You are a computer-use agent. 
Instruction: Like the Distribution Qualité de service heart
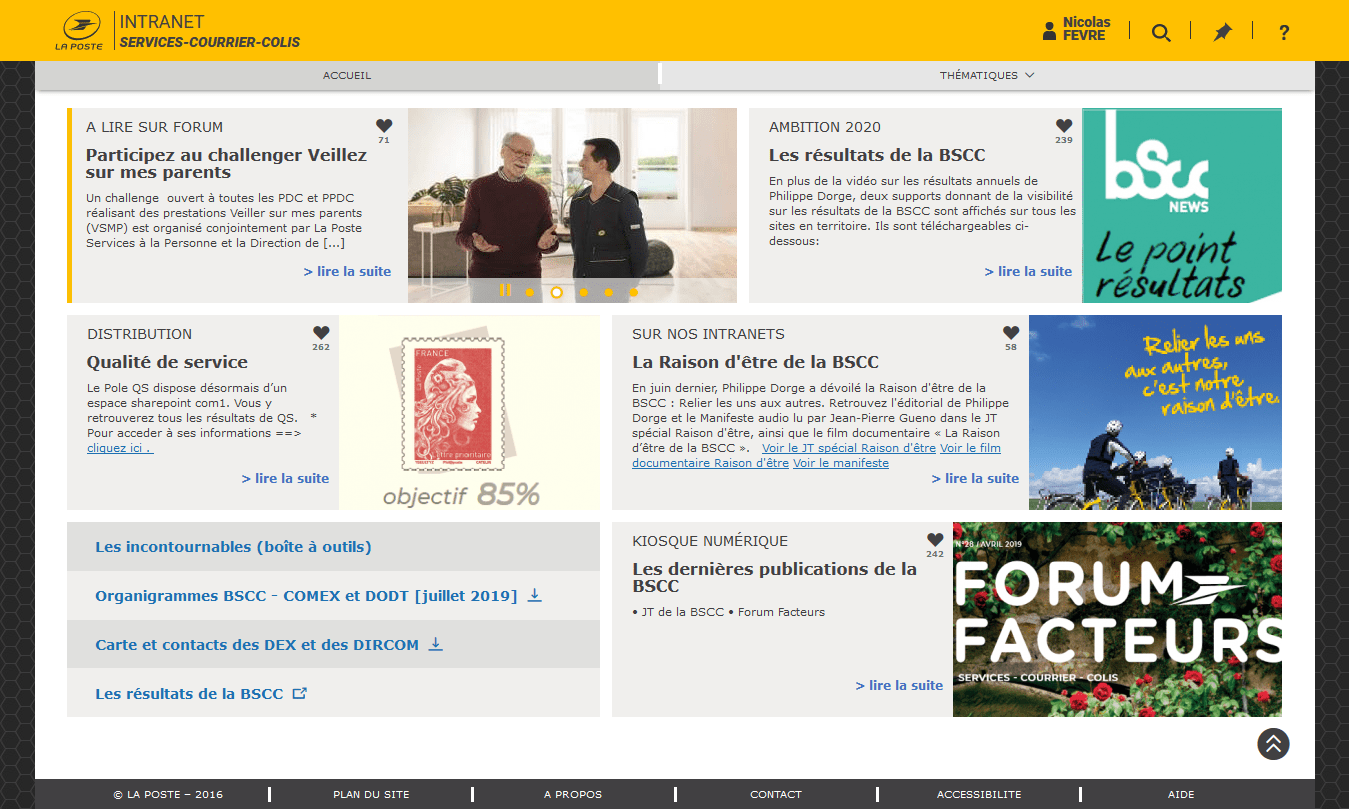321,333
